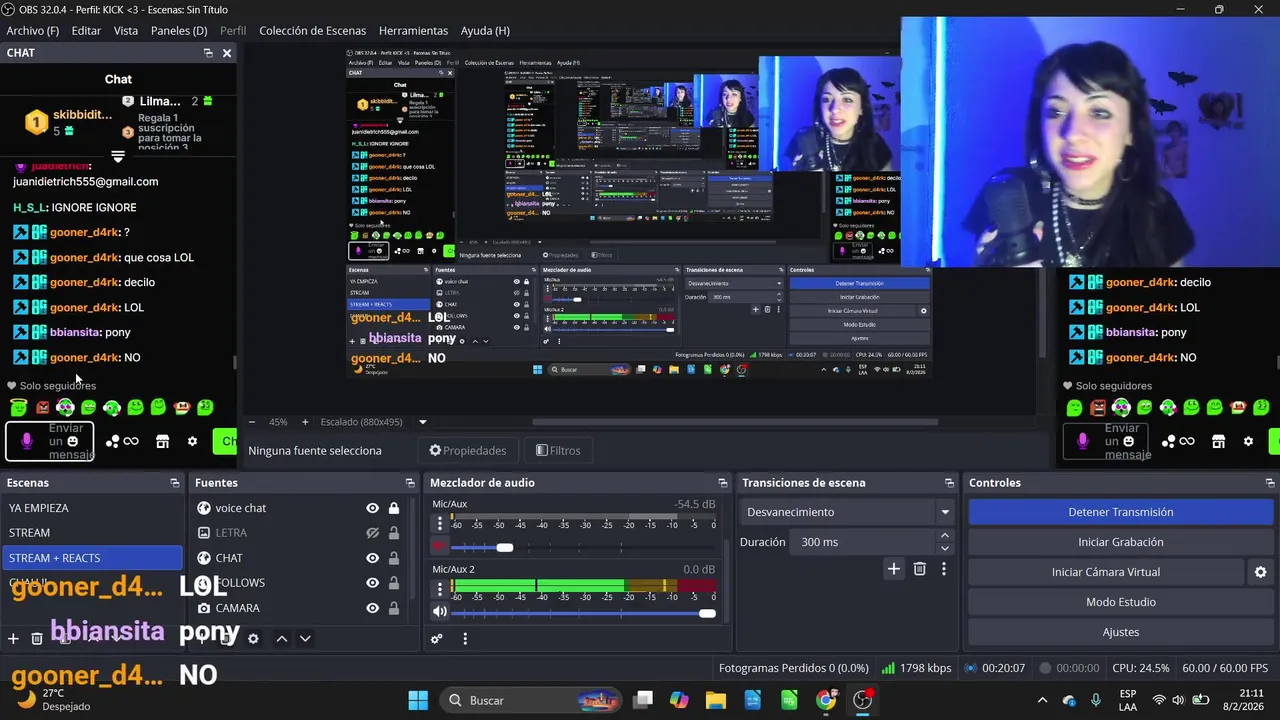Float the Escenas panel

[175, 483]
